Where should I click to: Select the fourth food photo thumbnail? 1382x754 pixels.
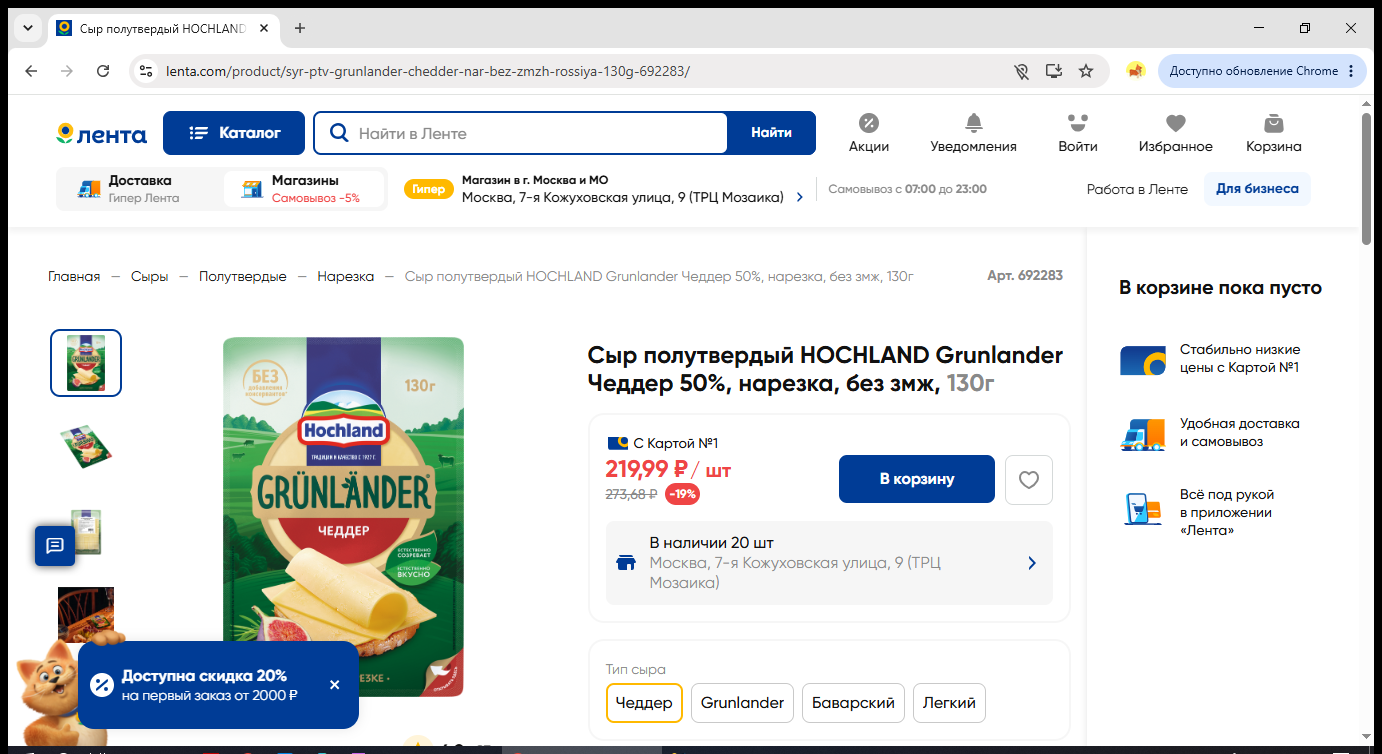[86, 615]
